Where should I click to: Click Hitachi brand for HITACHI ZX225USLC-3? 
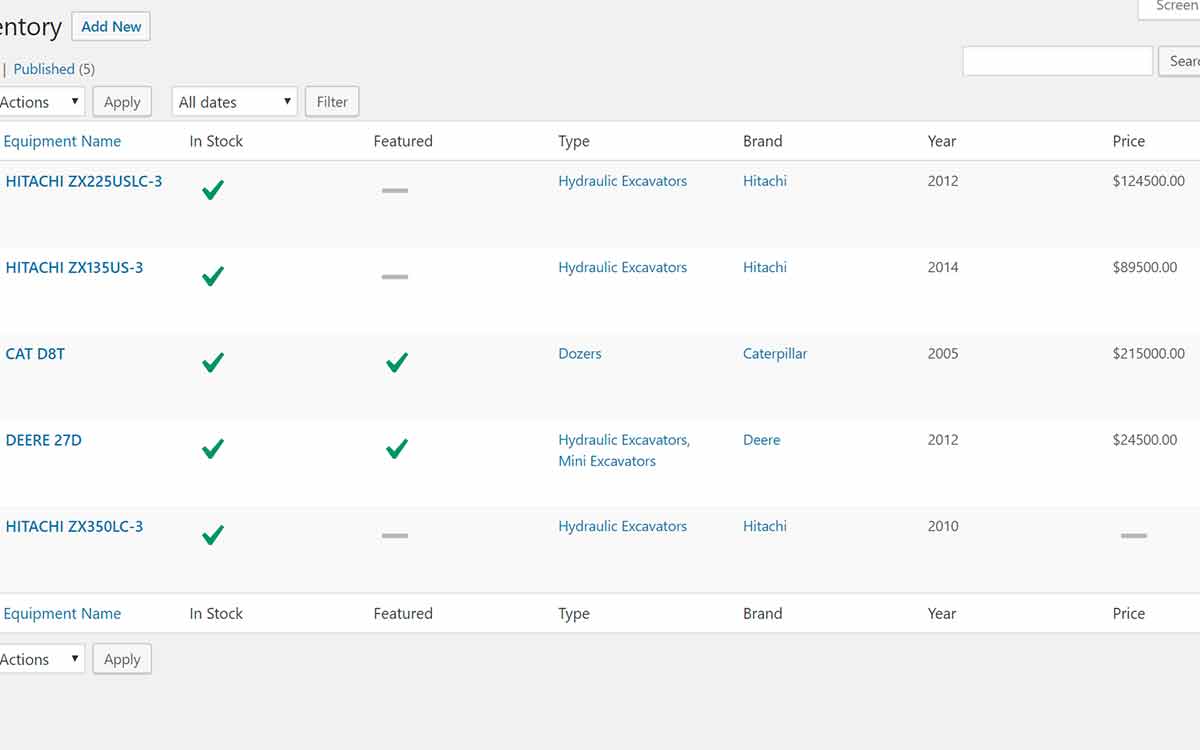click(x=765, y=181)
